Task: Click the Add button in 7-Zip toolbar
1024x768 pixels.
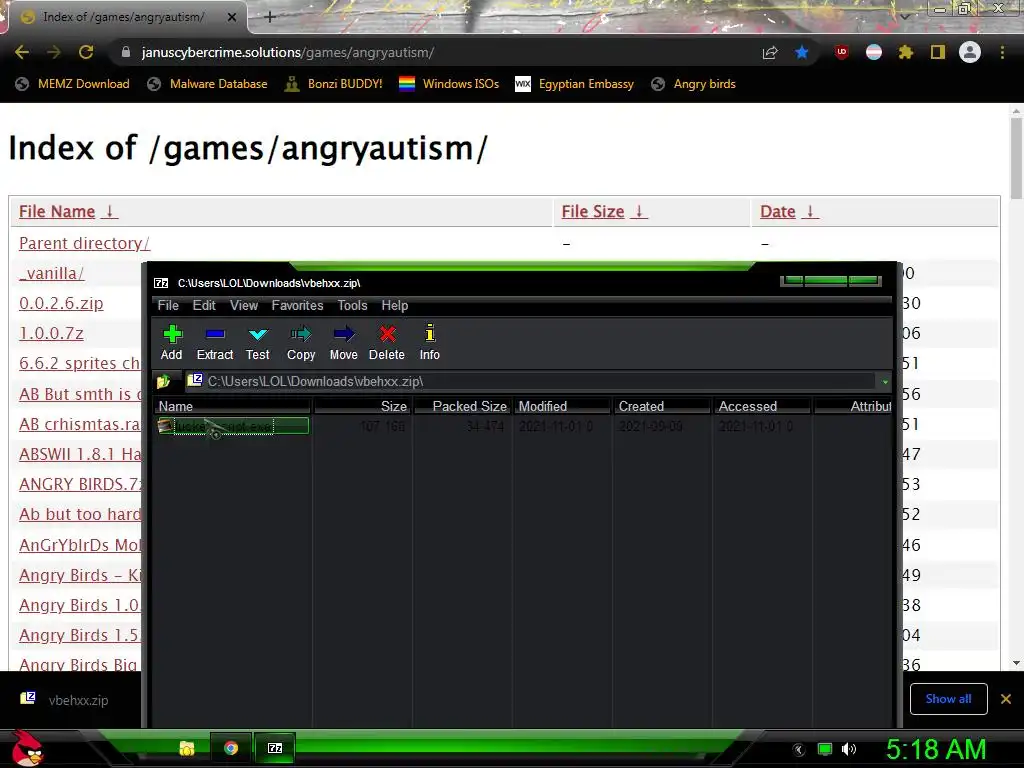Action: pyautogui.click(x=172, y=343)
